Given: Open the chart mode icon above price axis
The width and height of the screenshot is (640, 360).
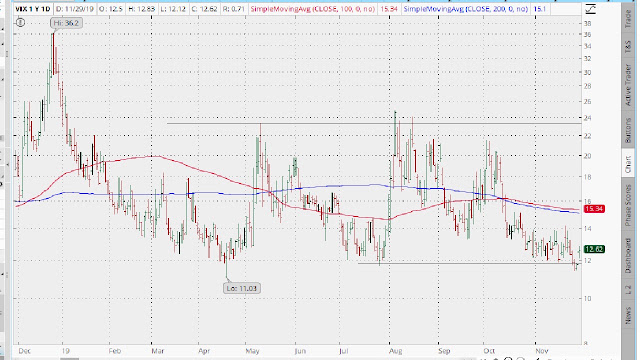Looking at the screenshot, I should [x=590, y=9].
